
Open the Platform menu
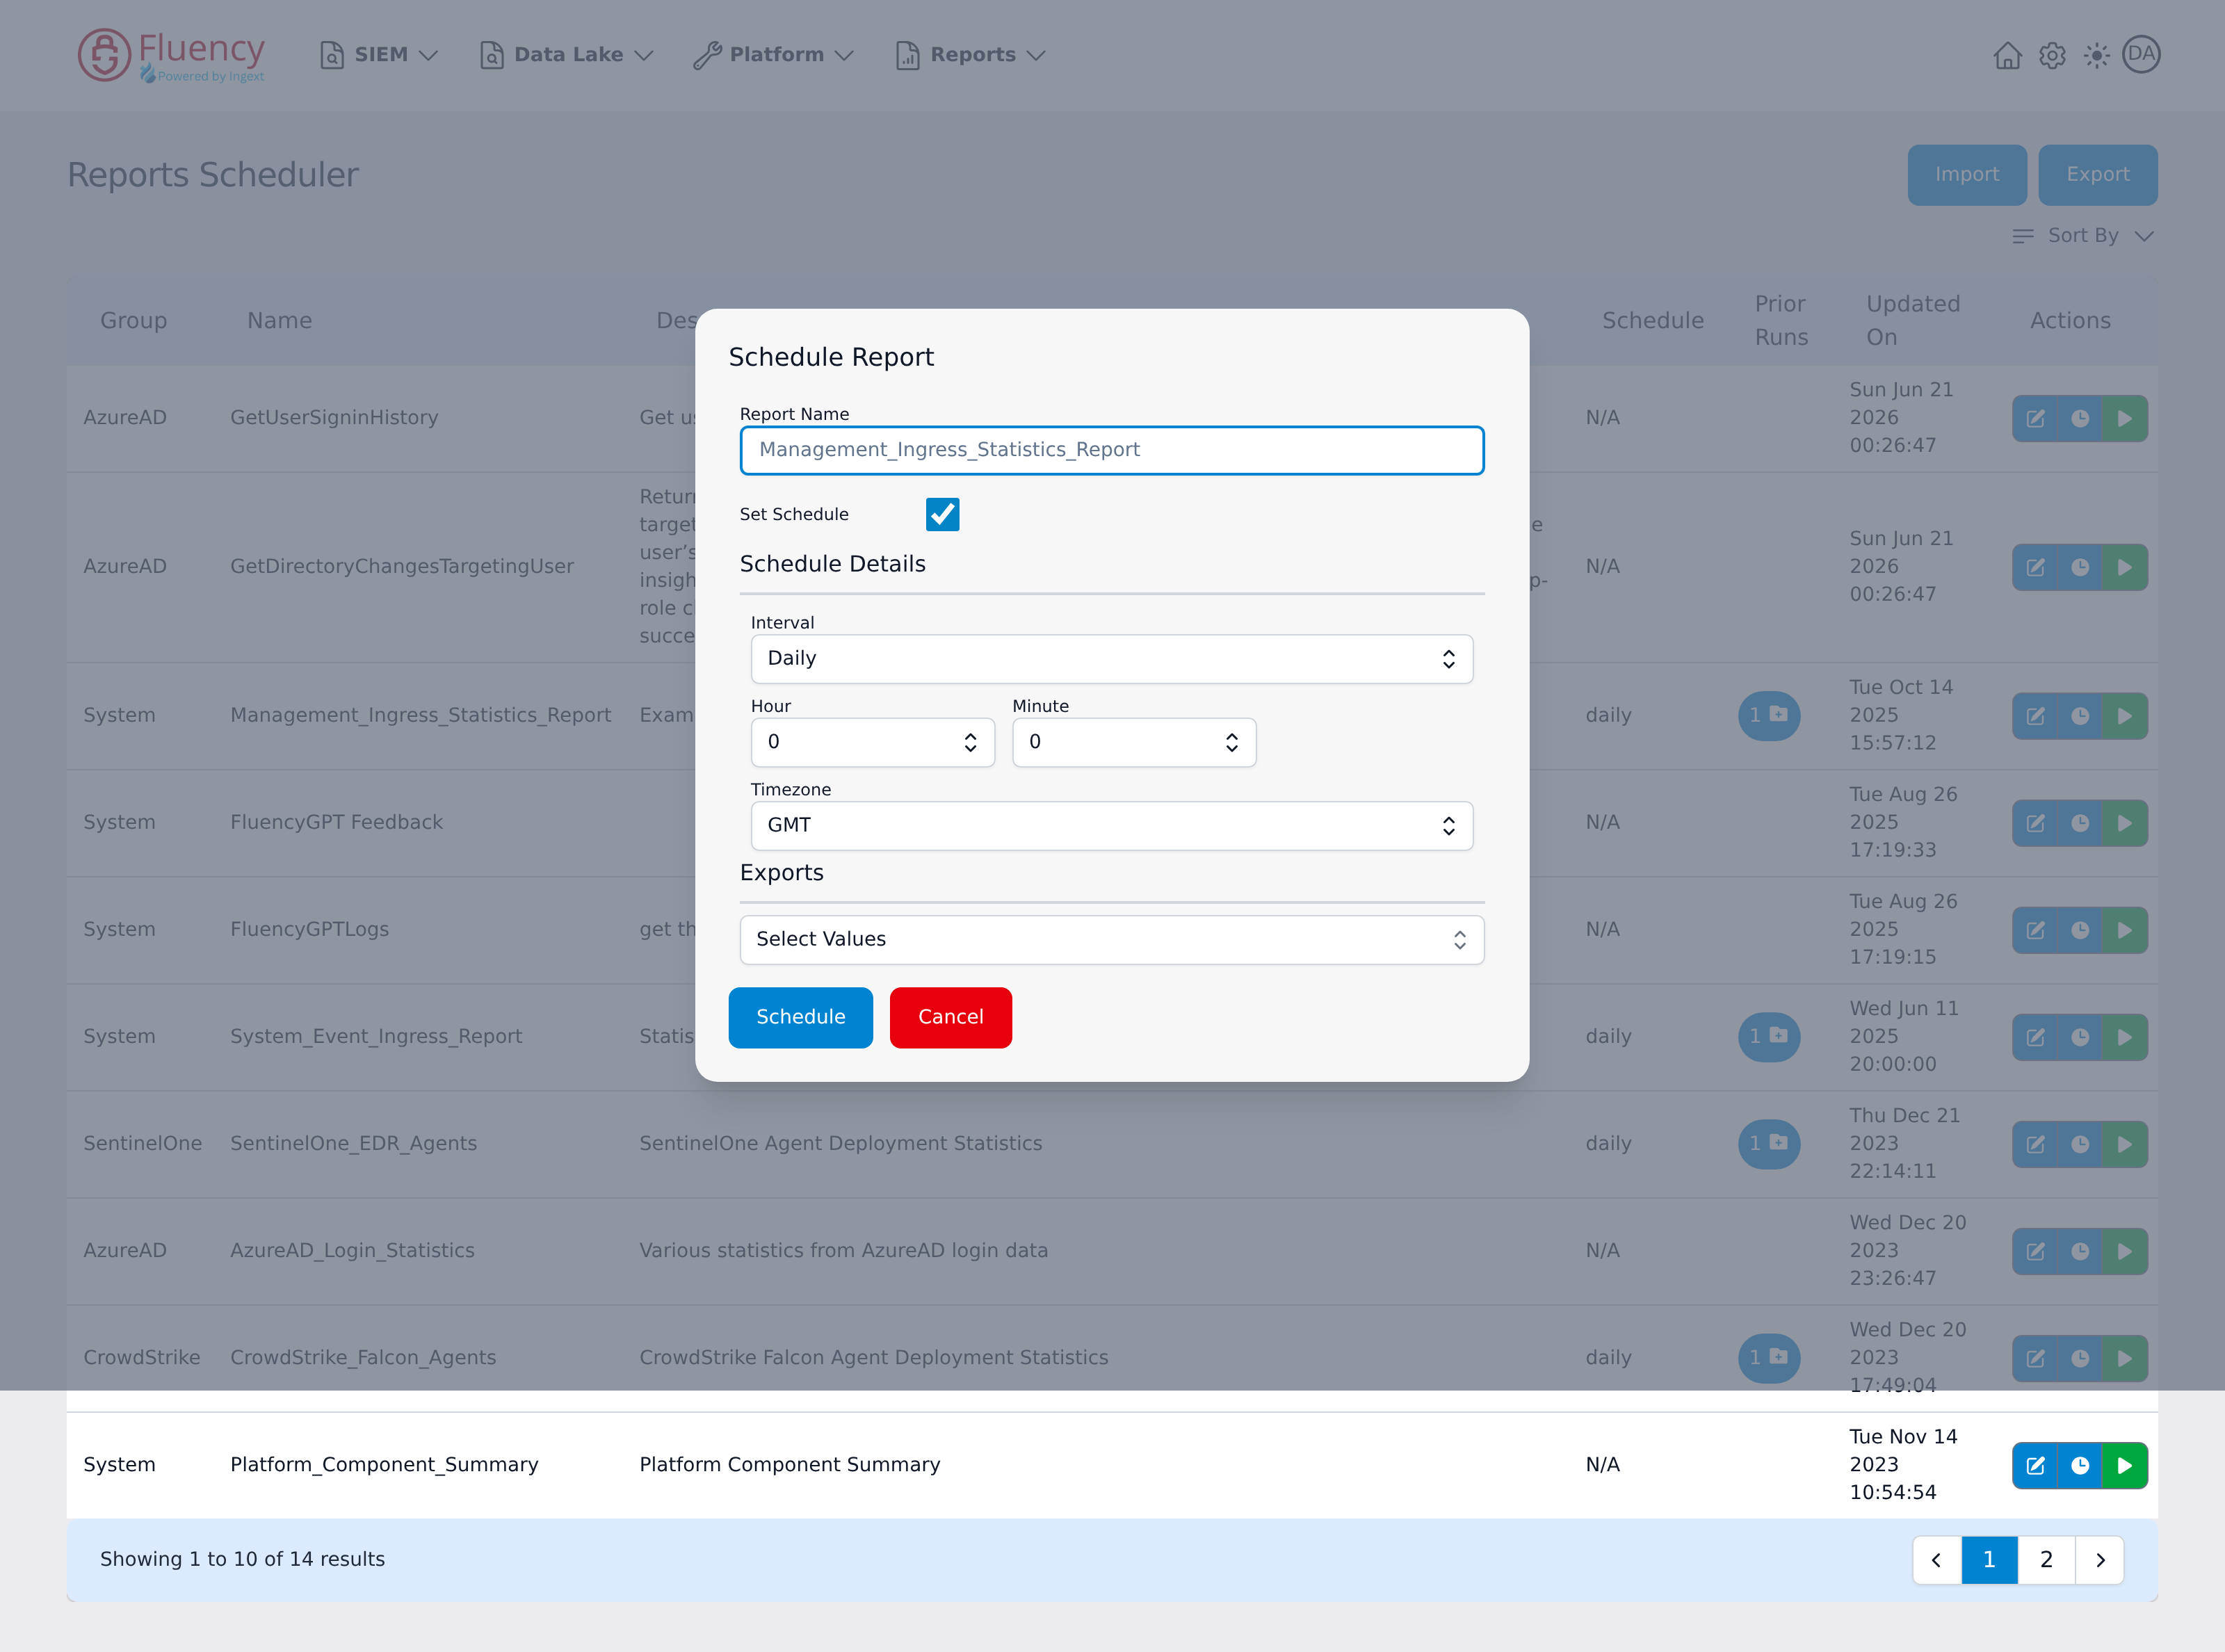click(x=774, y=55)
